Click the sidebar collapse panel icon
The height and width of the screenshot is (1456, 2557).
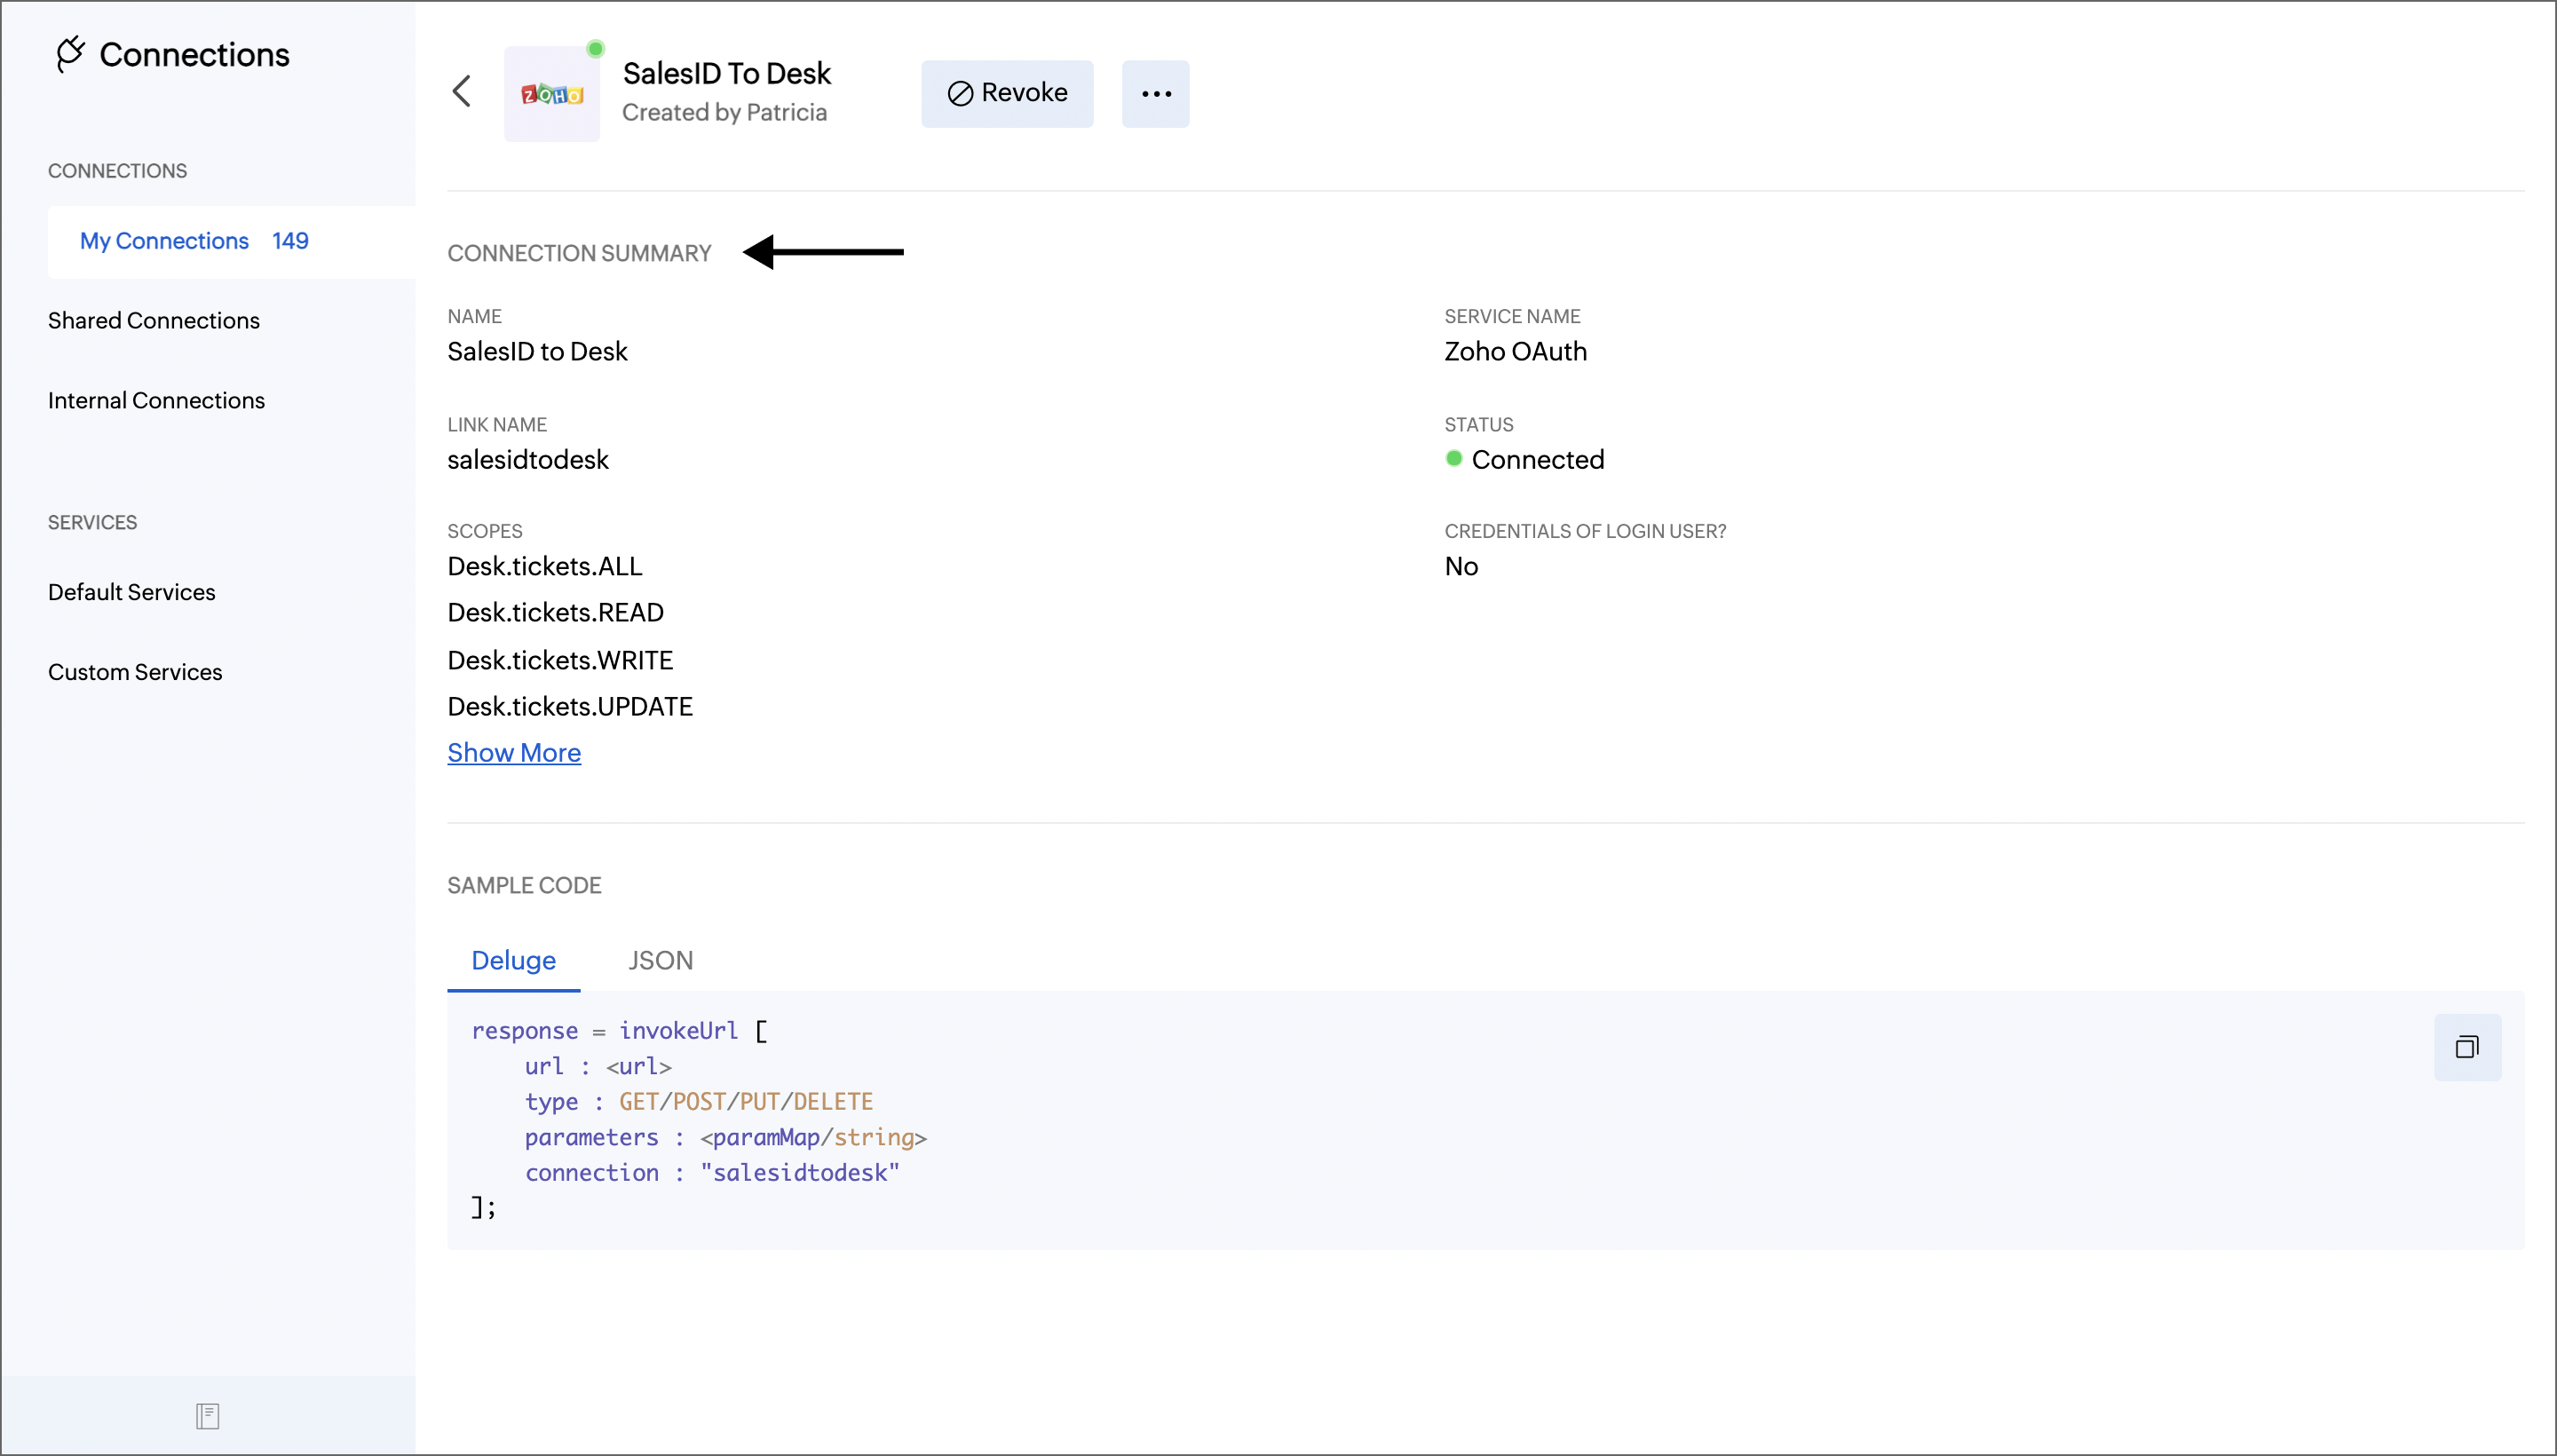tap(207, 1415)
